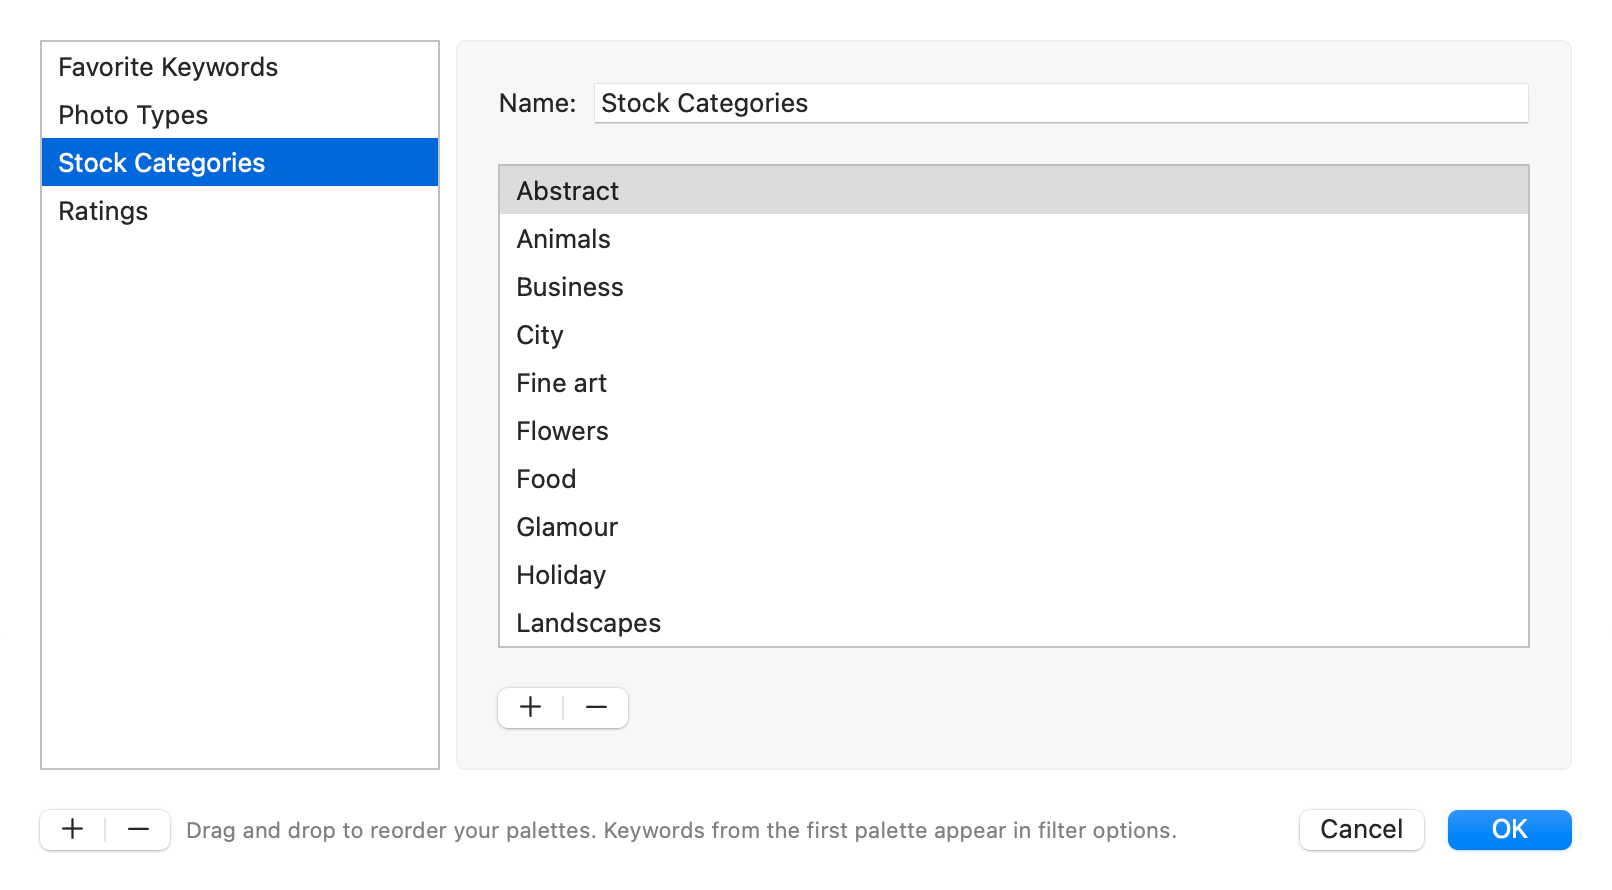This screenshot has height=890, width=1612.
Task: Select the Animals keyword row
Action: pyautogui.click(x=1014, y=239)
